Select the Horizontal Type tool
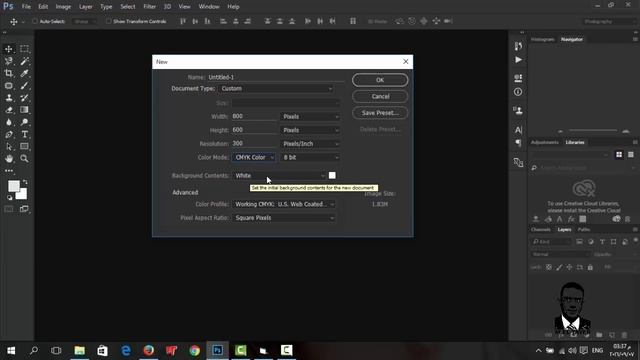 click(x=24, y=134)
